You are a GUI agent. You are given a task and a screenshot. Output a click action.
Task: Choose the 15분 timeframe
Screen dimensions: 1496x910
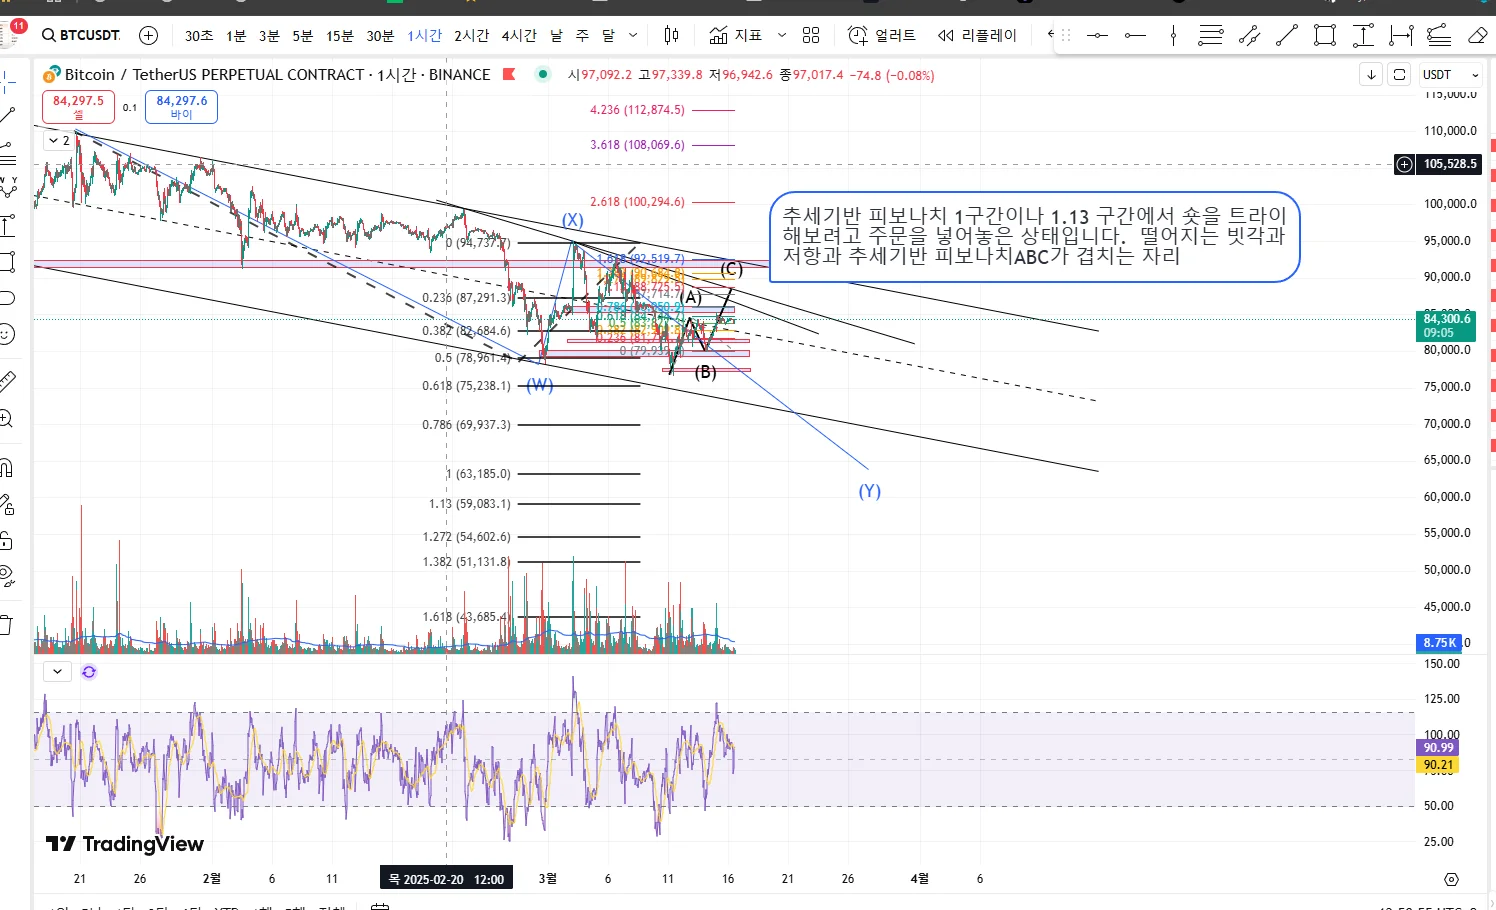click(340, 35)
